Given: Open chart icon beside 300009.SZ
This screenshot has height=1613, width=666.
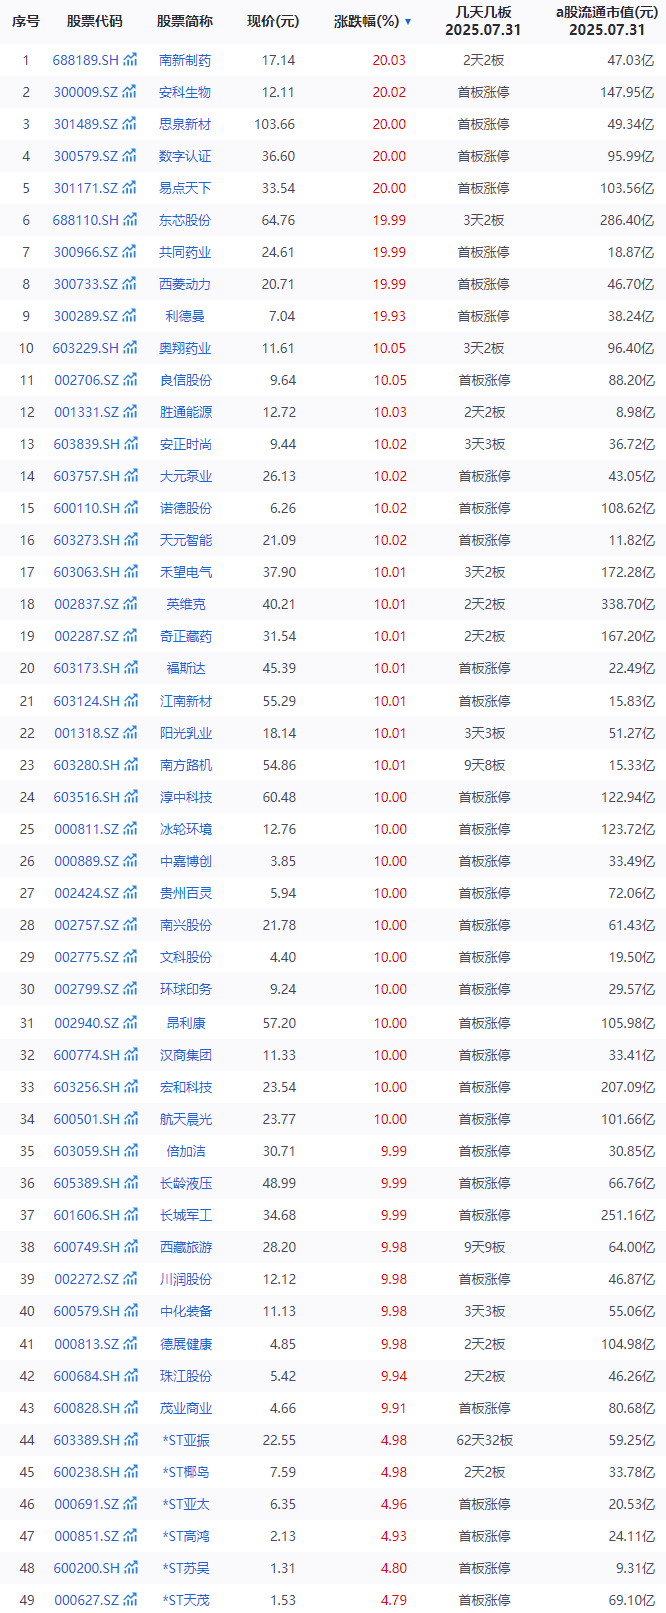Looking at the screenshot, I should (130, 92).
